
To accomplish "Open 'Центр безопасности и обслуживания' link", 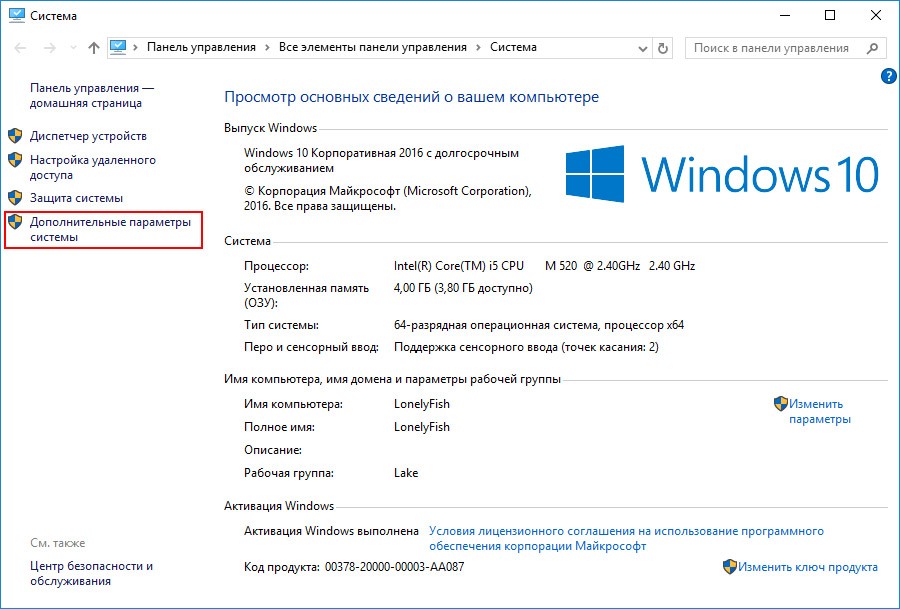I will pyautogui.click(x=91, y=573).
